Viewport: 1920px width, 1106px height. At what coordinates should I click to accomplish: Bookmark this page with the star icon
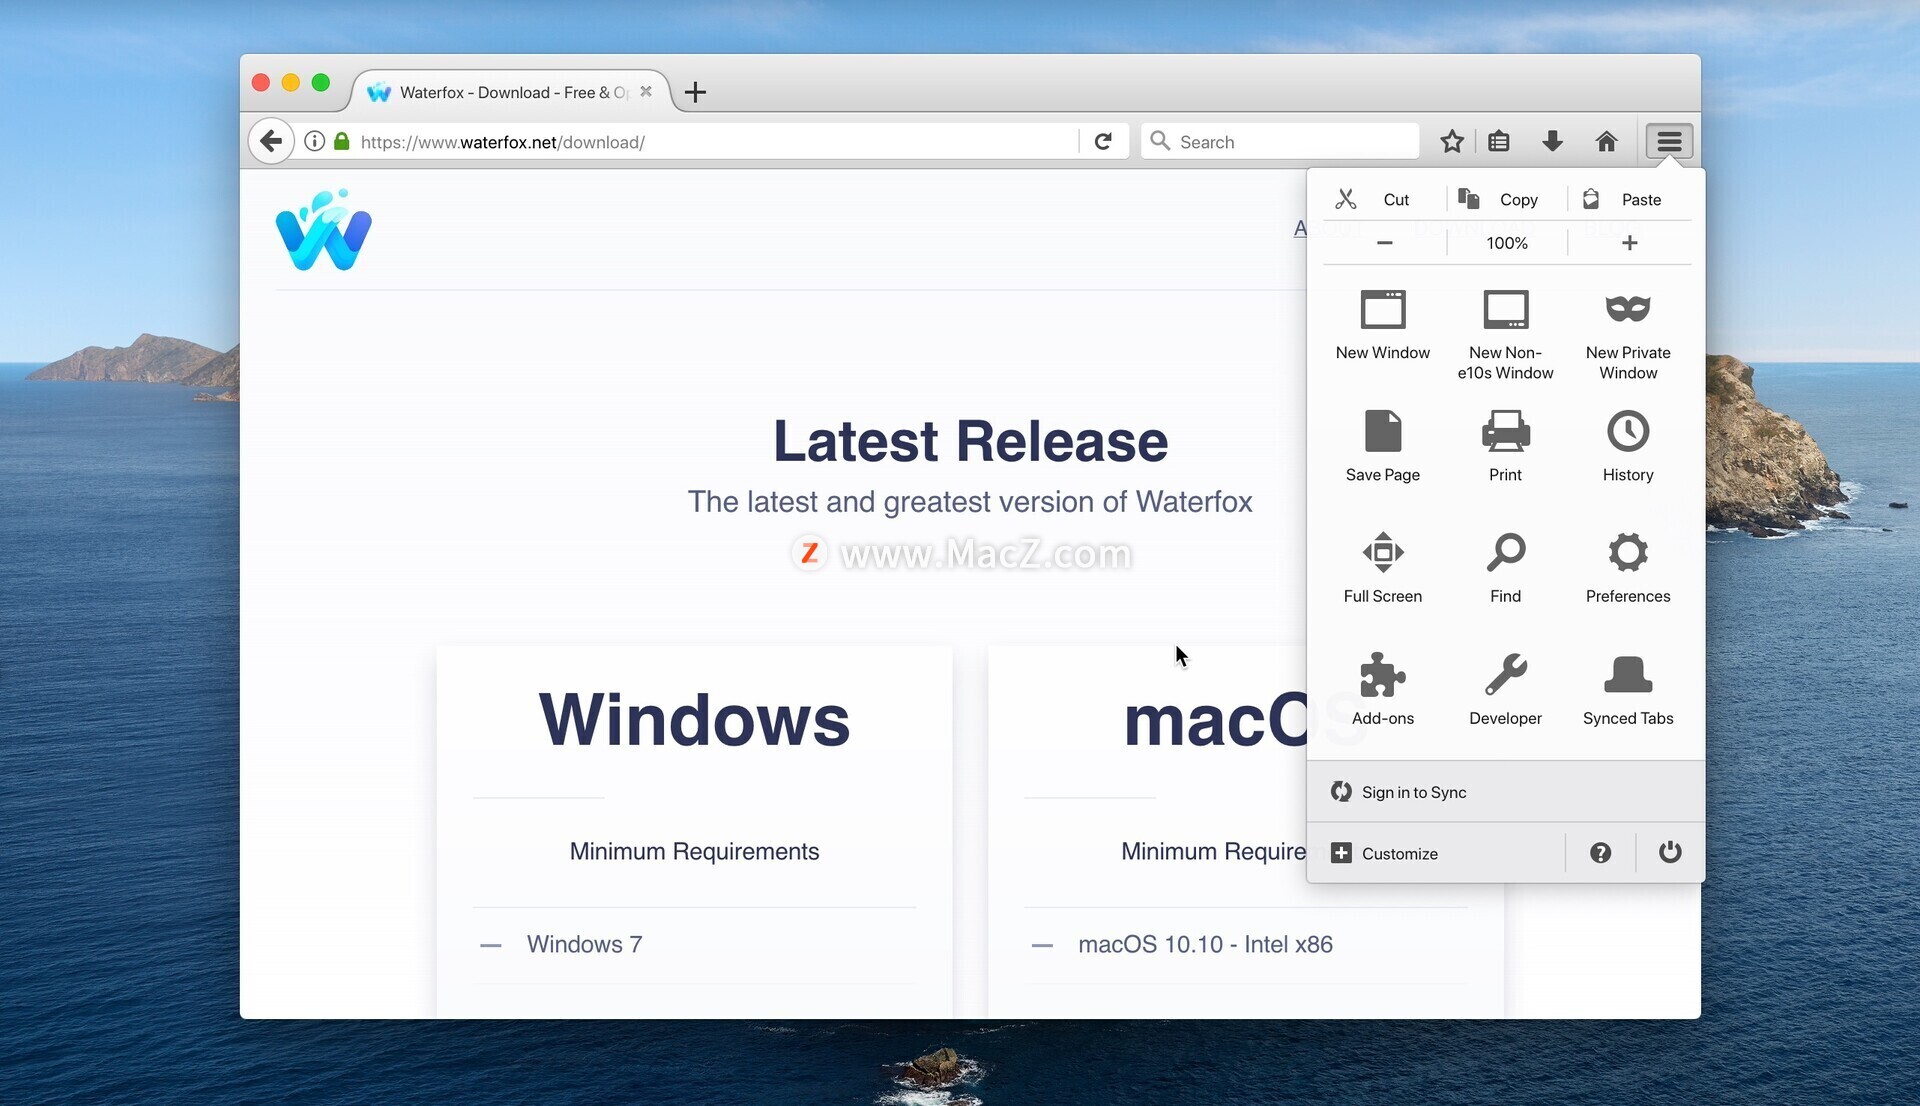[1452, 141]
